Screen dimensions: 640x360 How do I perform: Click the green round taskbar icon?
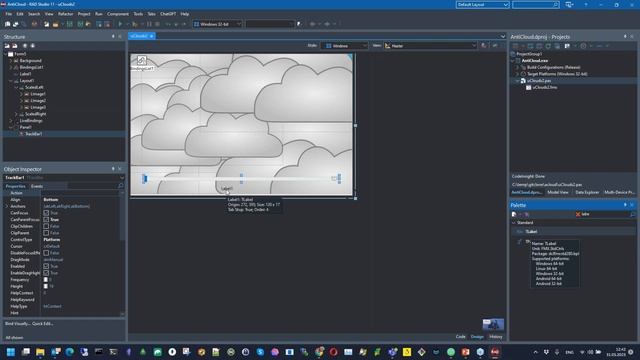pos(451,352)
